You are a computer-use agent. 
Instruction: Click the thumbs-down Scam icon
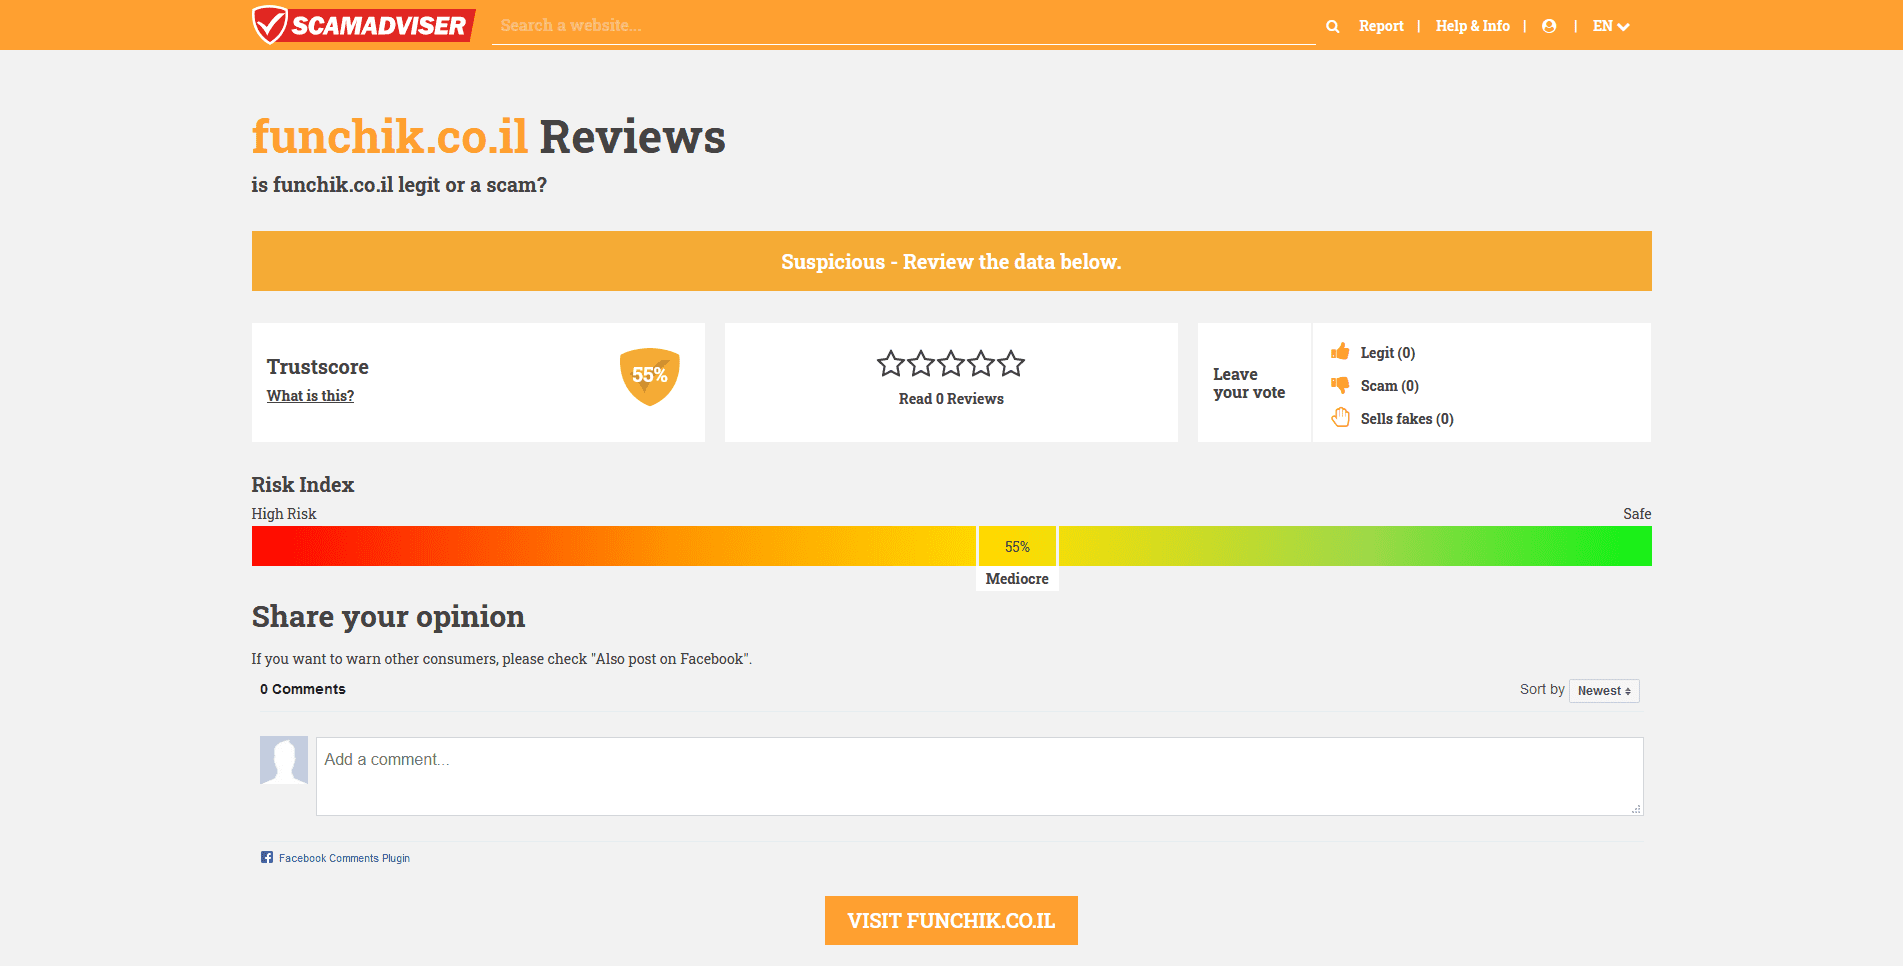tap(1340, 385)
